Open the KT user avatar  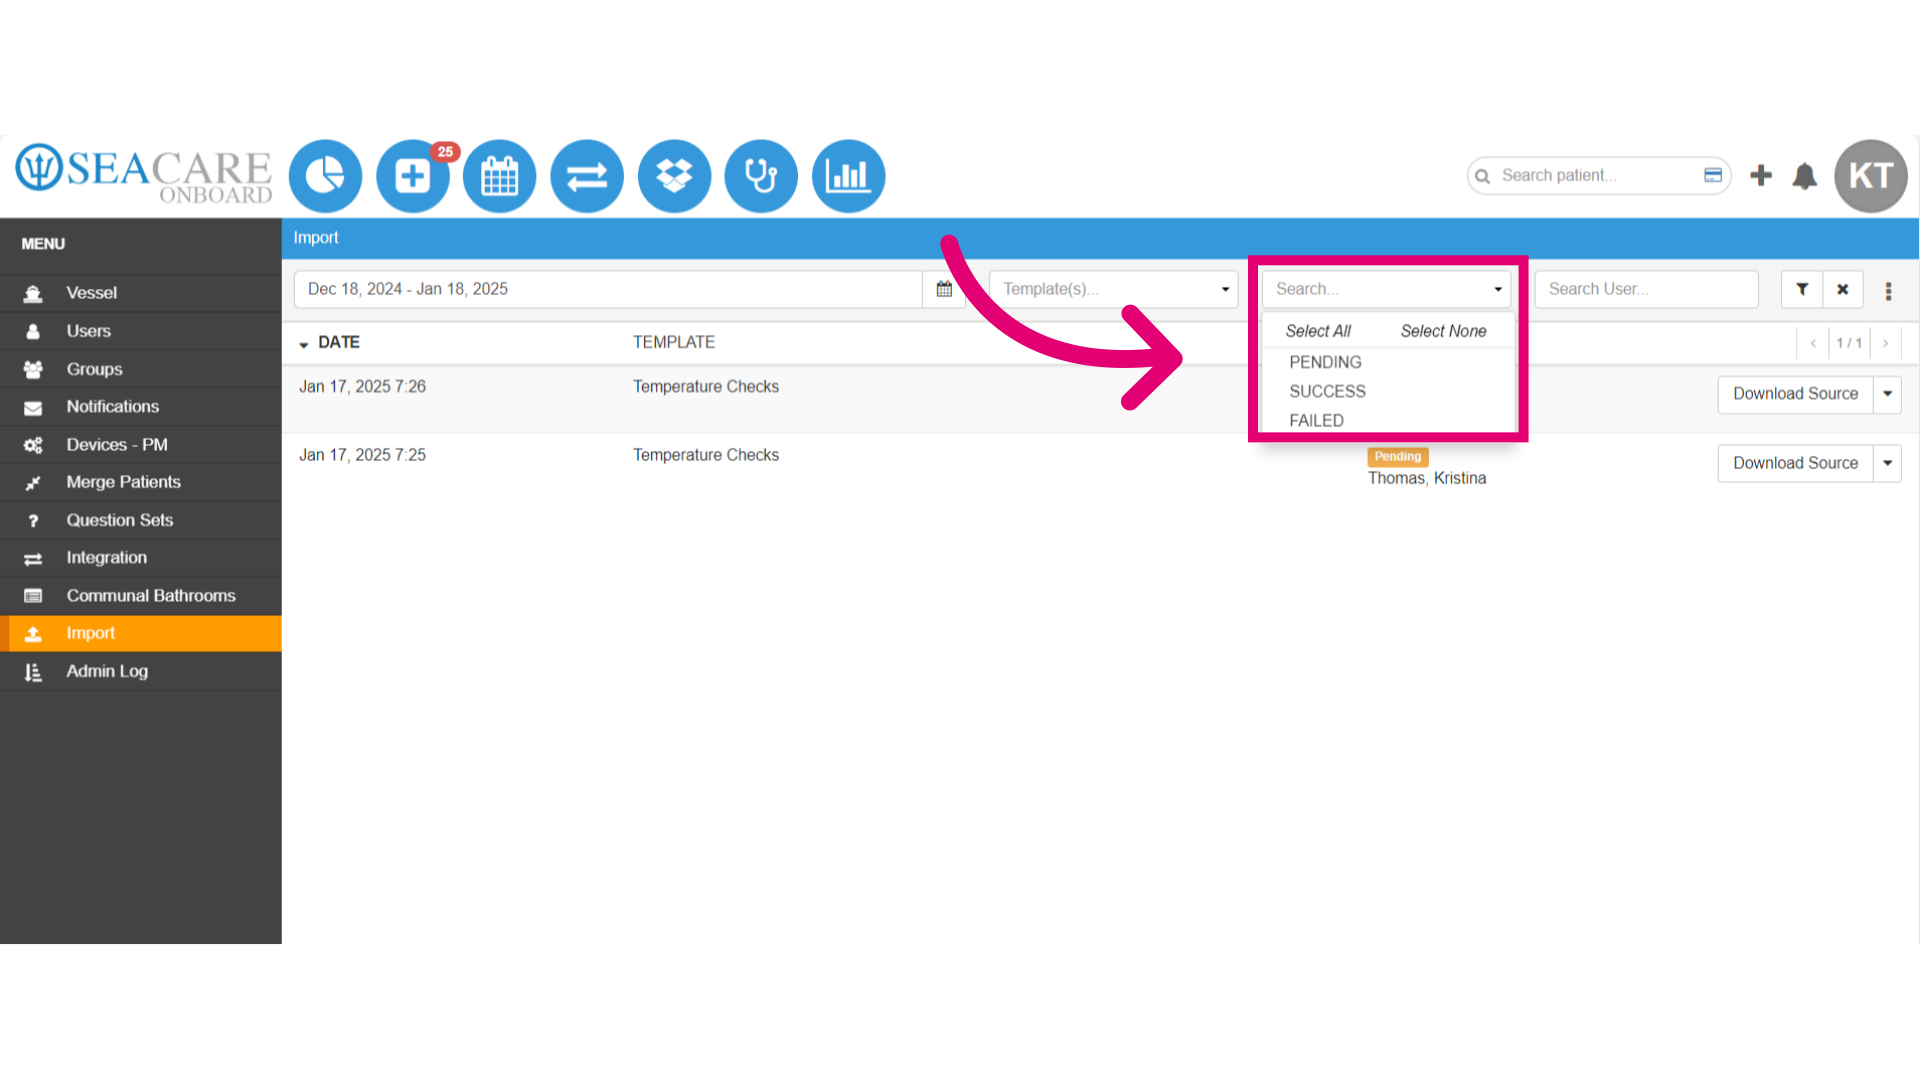click(x=1871, y=176)
